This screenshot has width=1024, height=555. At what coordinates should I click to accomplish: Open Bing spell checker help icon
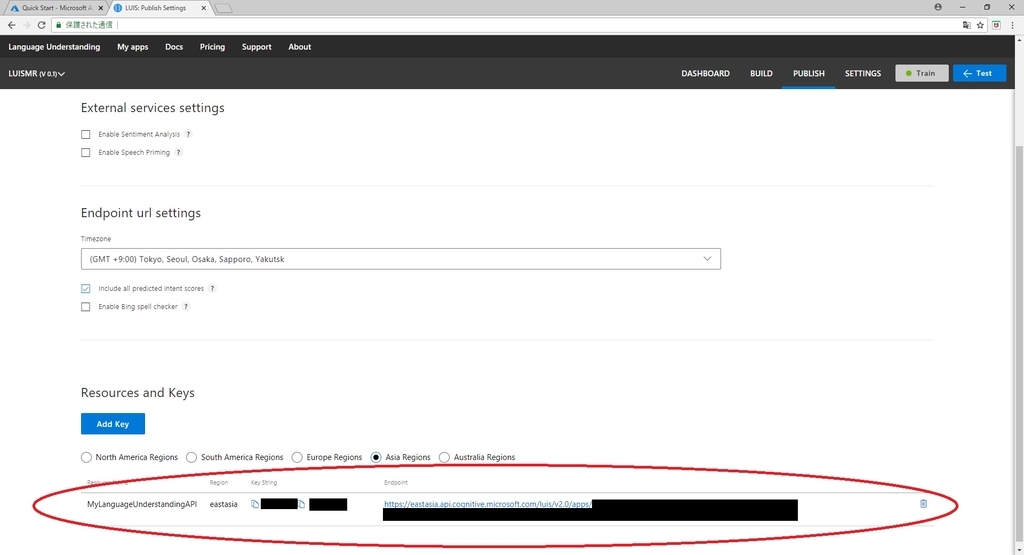click(186, 307)
